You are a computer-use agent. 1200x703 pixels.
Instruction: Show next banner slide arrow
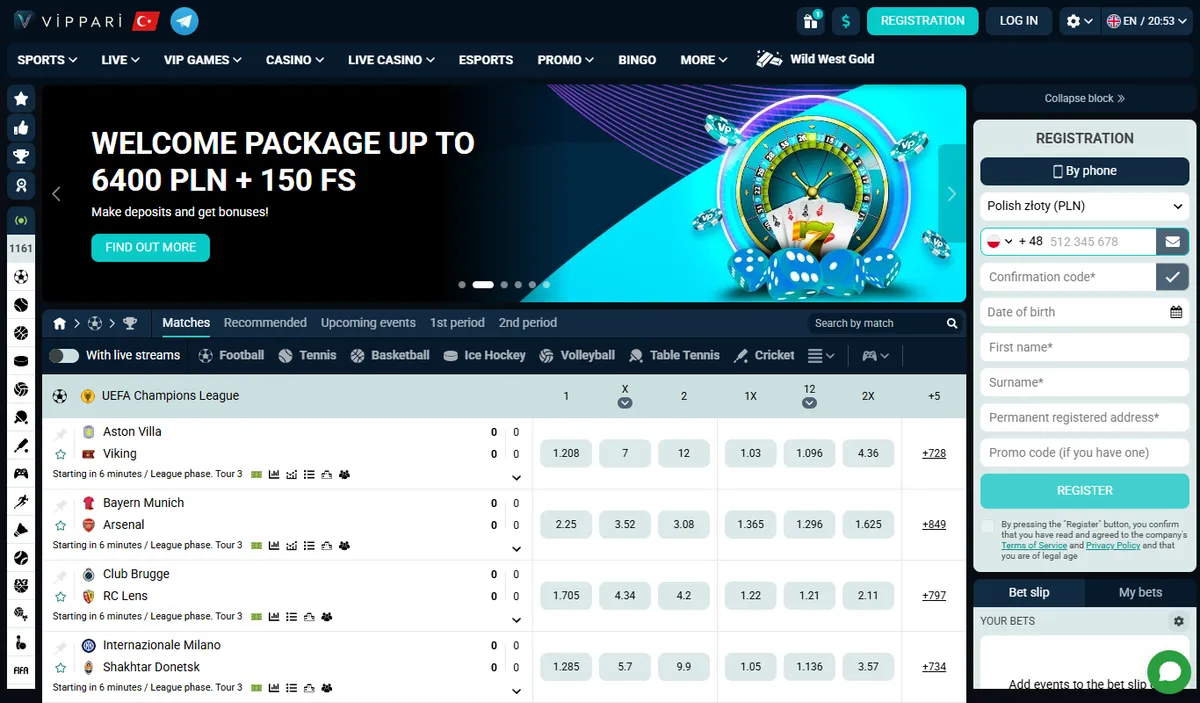pos(952,194)
